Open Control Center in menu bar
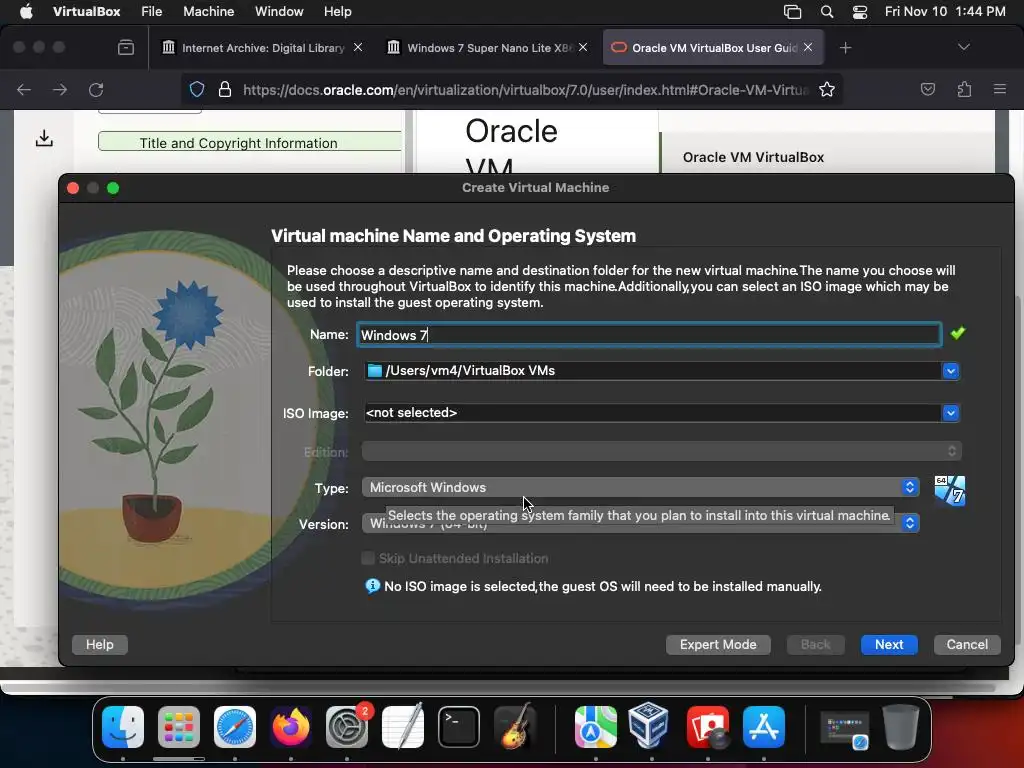Screen dimensions: 1024x768 coord(860,12)
